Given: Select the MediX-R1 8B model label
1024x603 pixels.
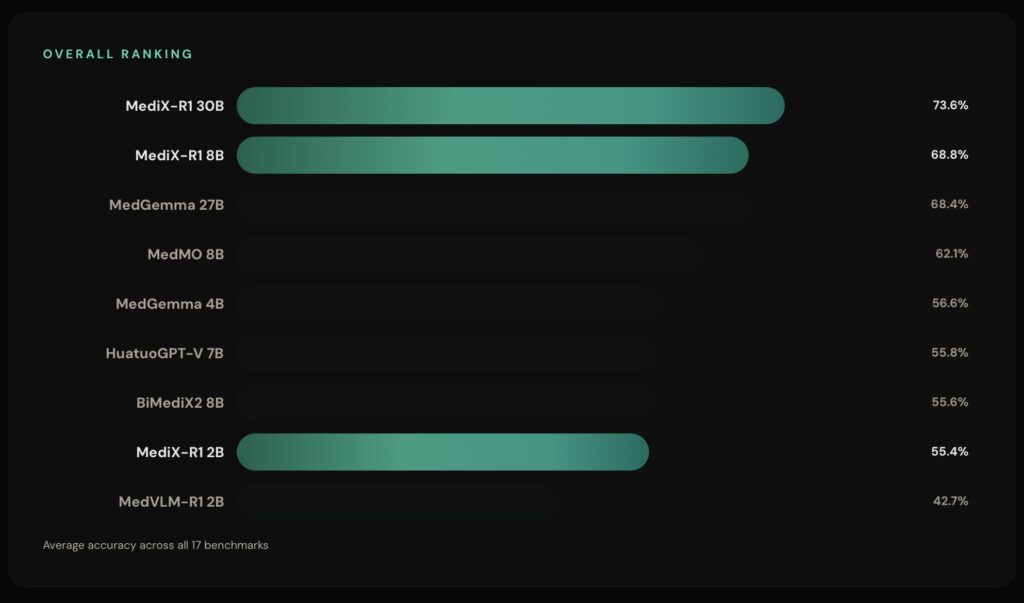Looking at the screenshot, I should (x=179, y=155).
